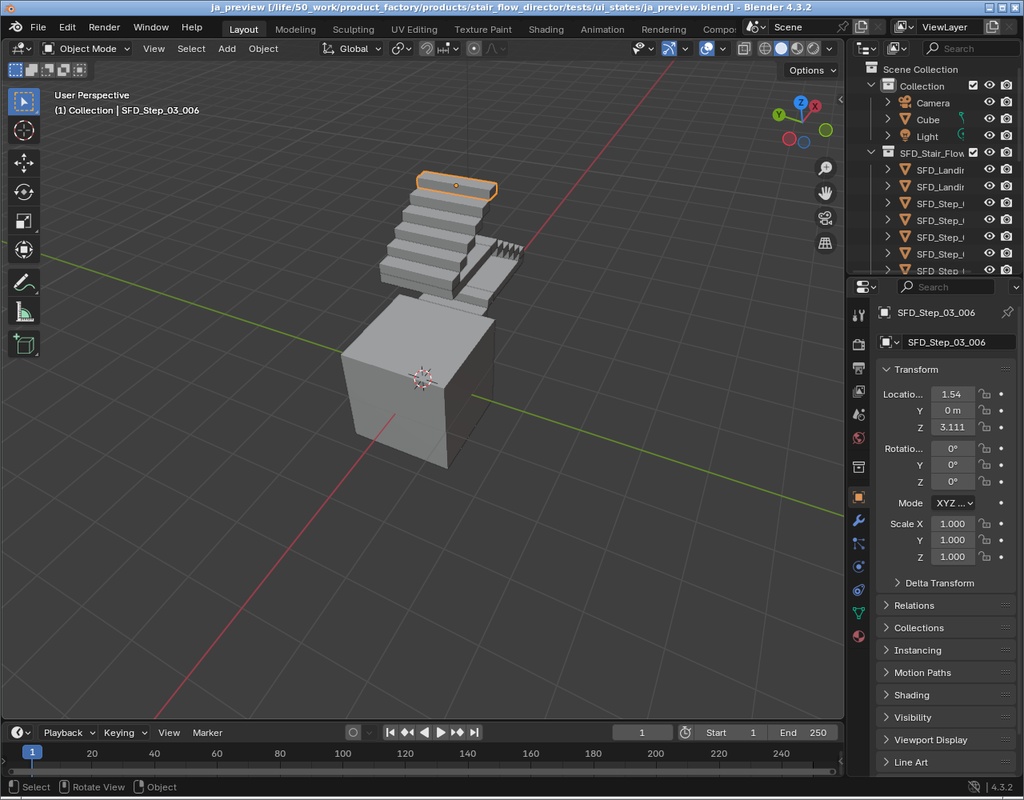Click the outliner search field
1024x800 pixels.
(970, 48)
